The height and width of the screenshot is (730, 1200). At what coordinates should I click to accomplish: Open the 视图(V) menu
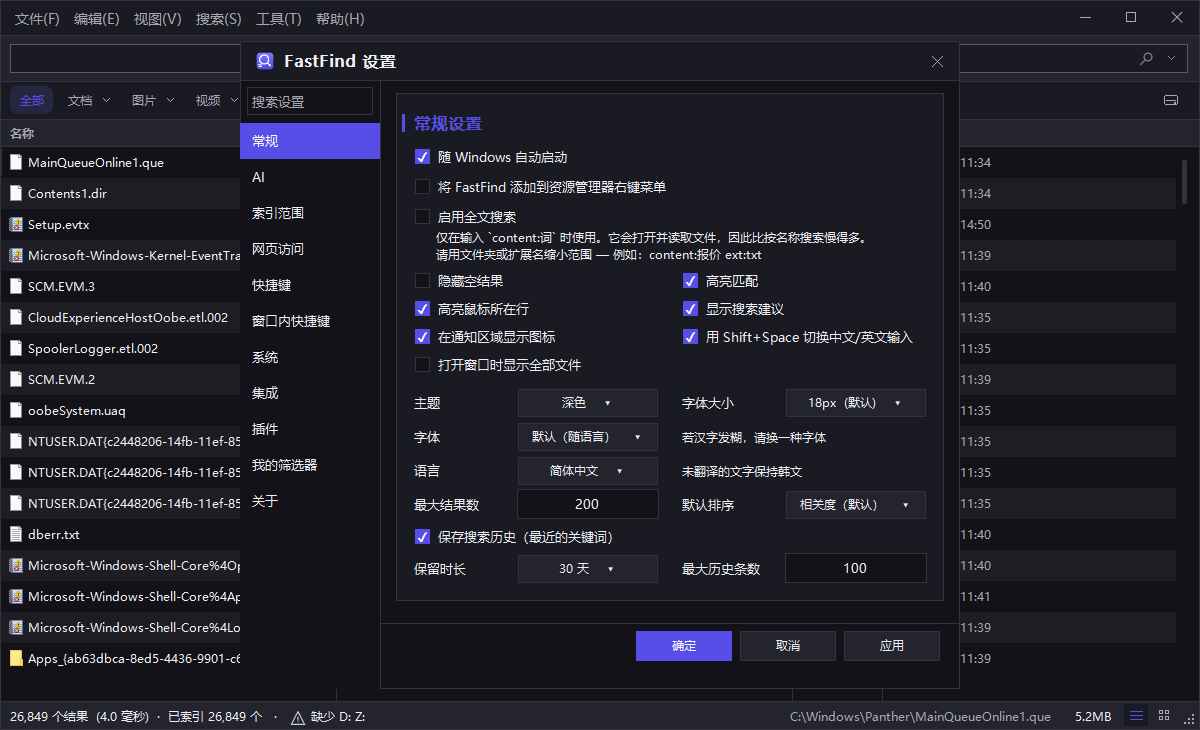(x=158, y=19)
